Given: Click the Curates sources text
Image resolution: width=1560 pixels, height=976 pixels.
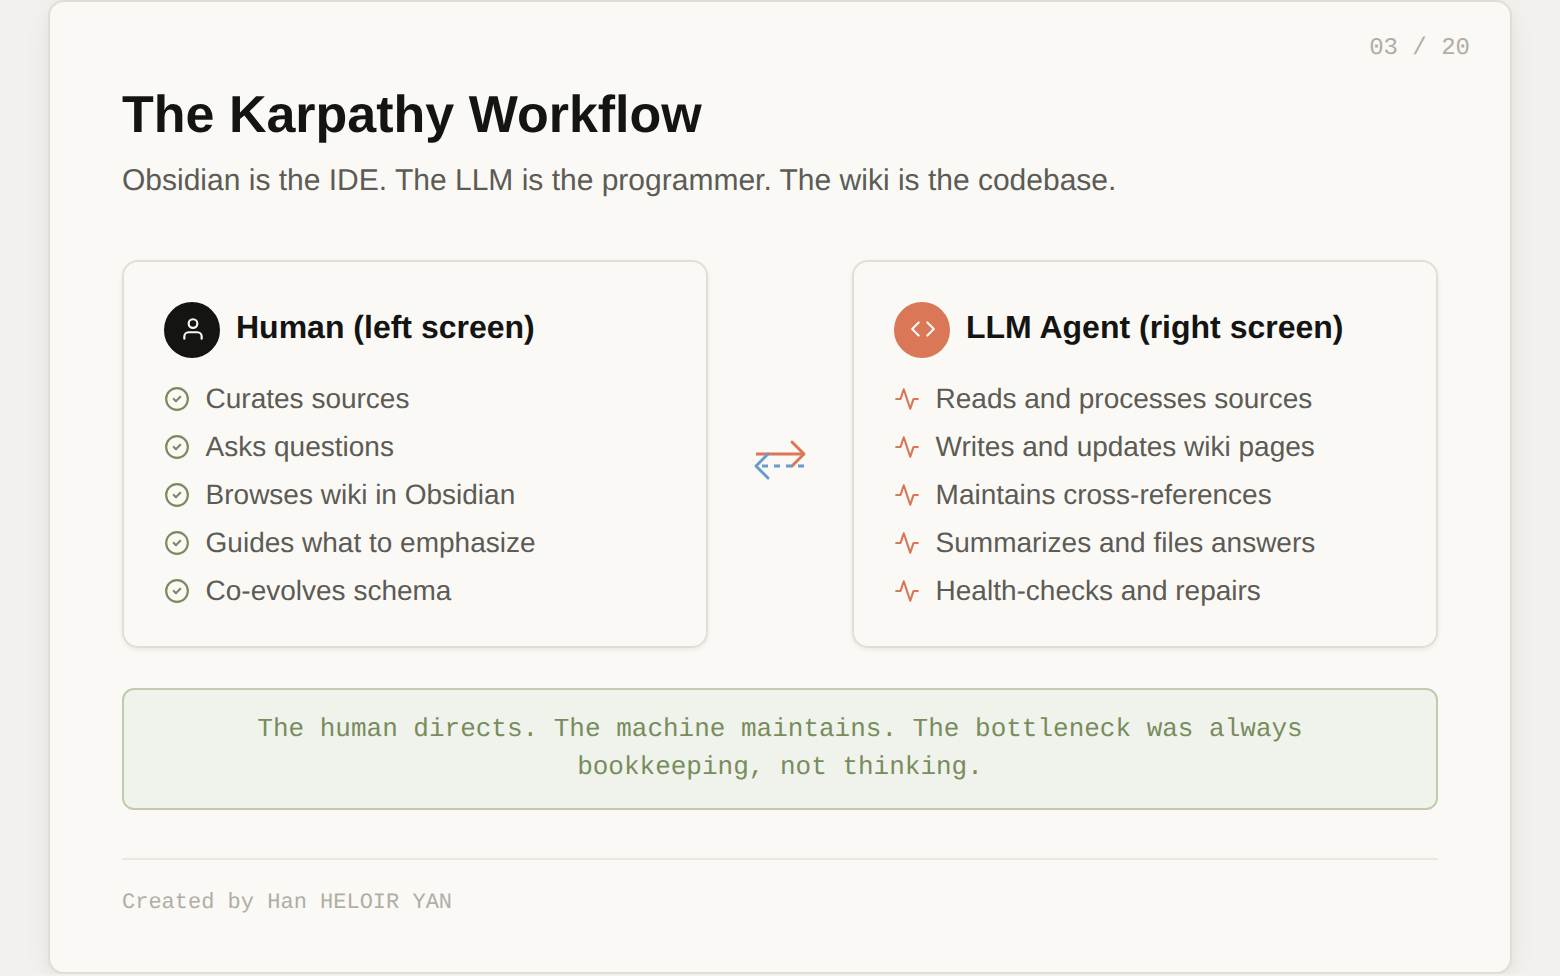Looking at the screenshot, I should point(307,399).
